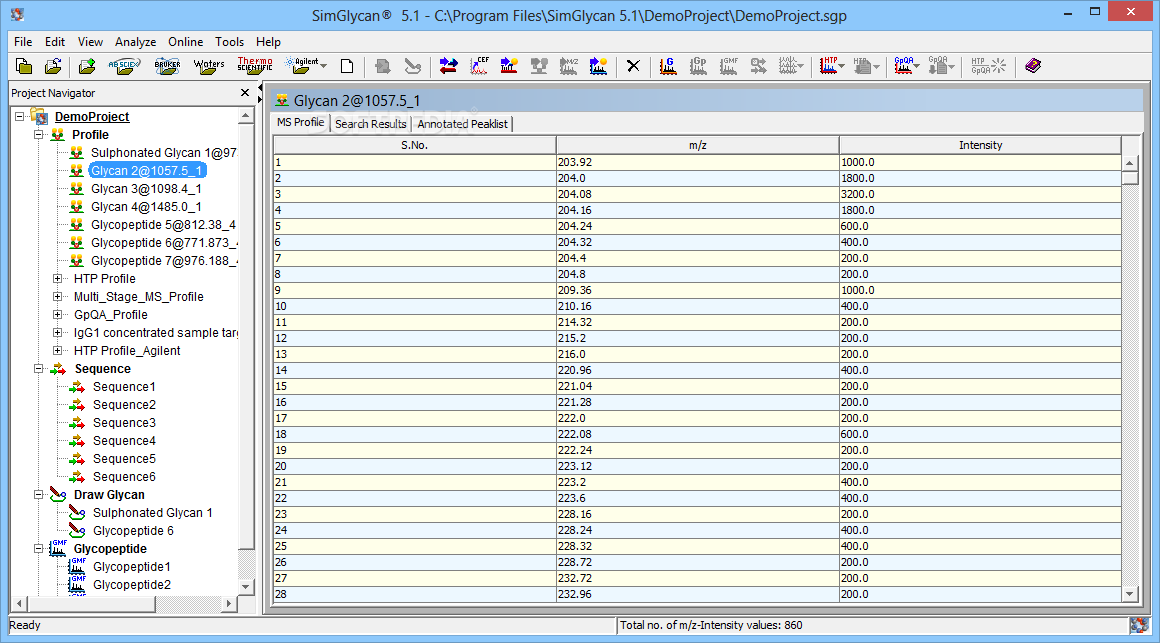Open the colored GpQA dropdown arrow

pos(917,67)
